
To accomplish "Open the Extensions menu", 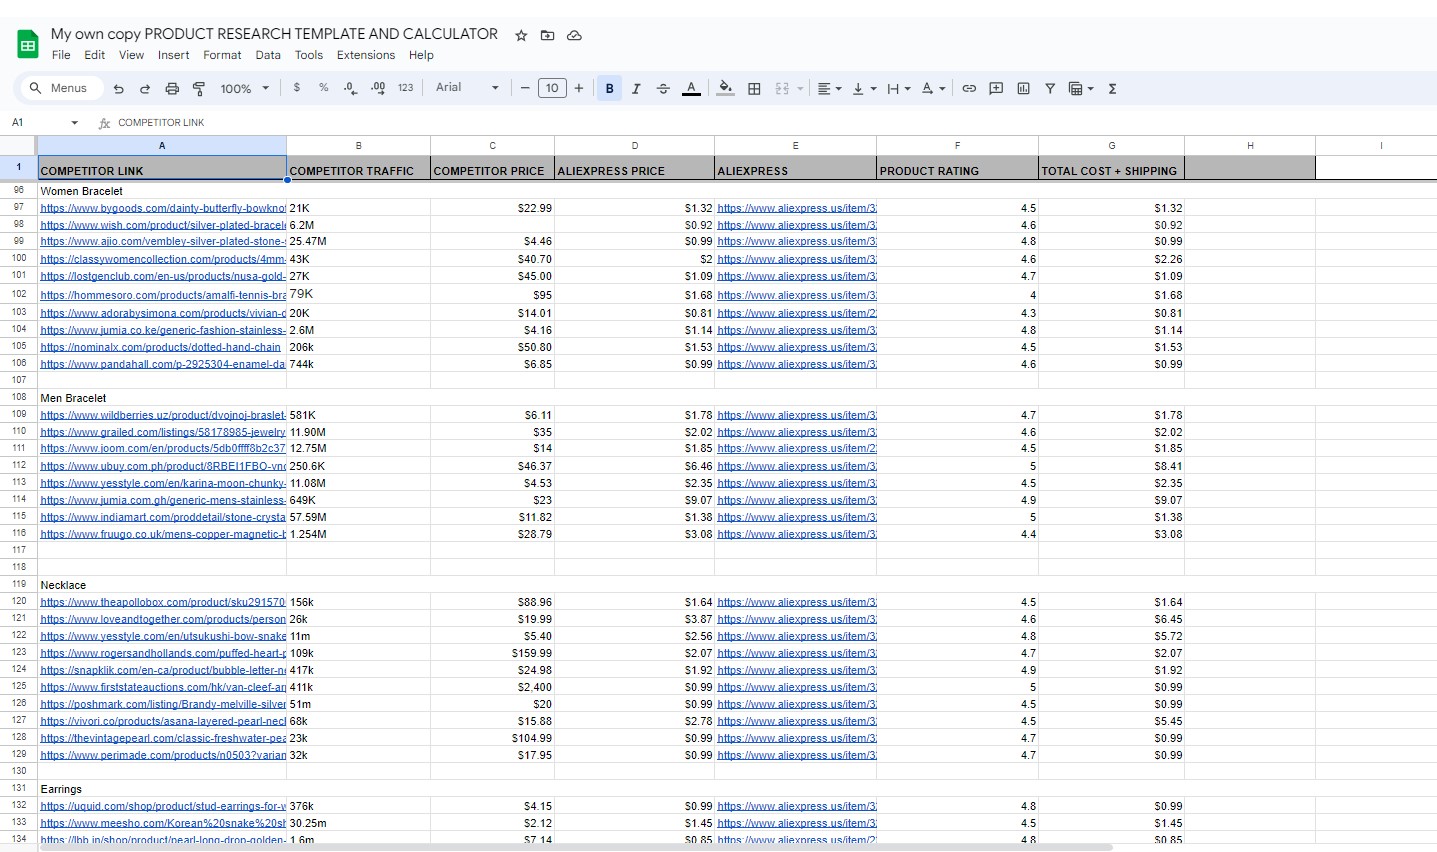I will [x=366, y=55].
